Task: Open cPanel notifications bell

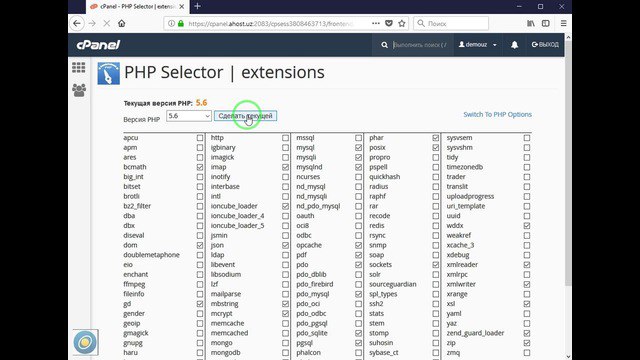Action: tap(515, 45)
